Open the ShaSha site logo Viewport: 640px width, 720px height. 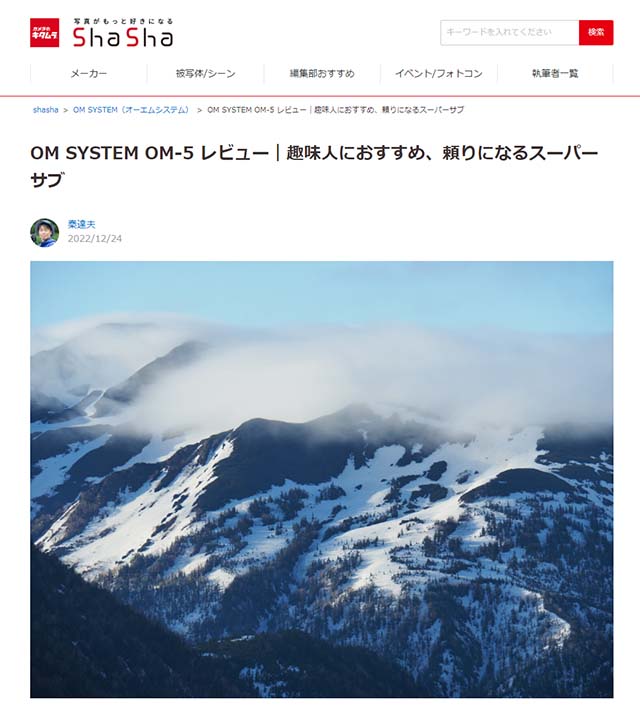point(123,37)
